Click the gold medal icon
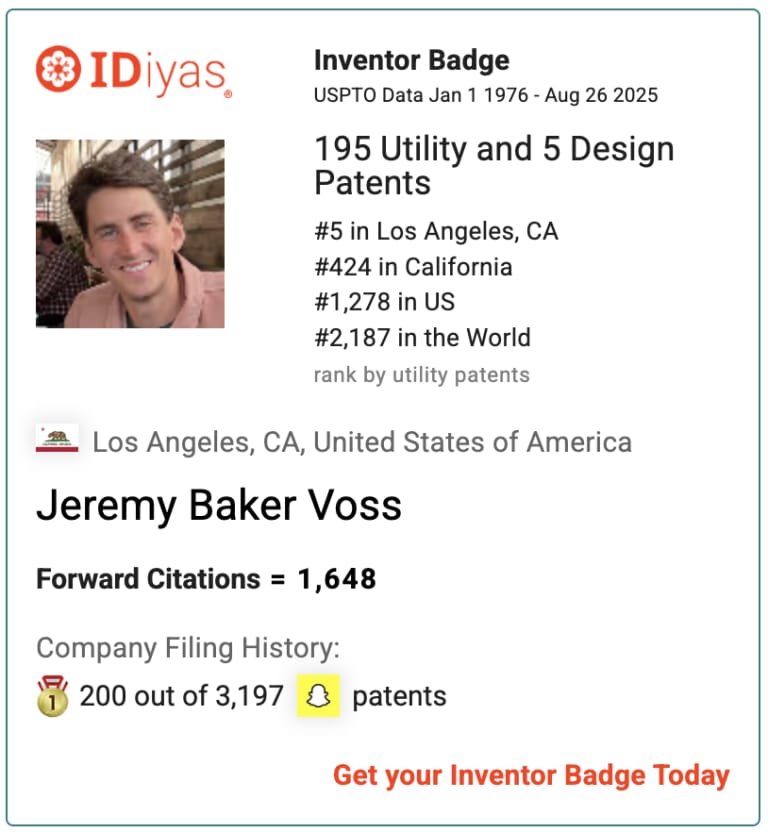 (x=52, y=696)
